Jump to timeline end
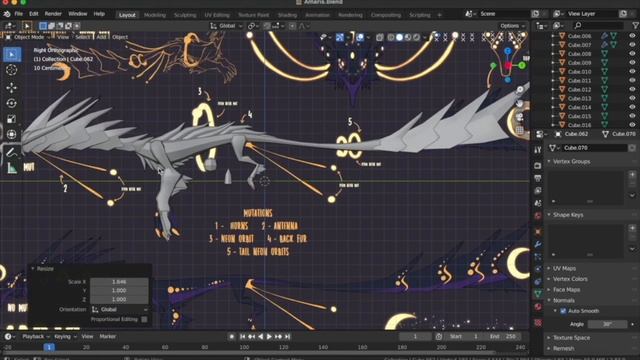 287,336
